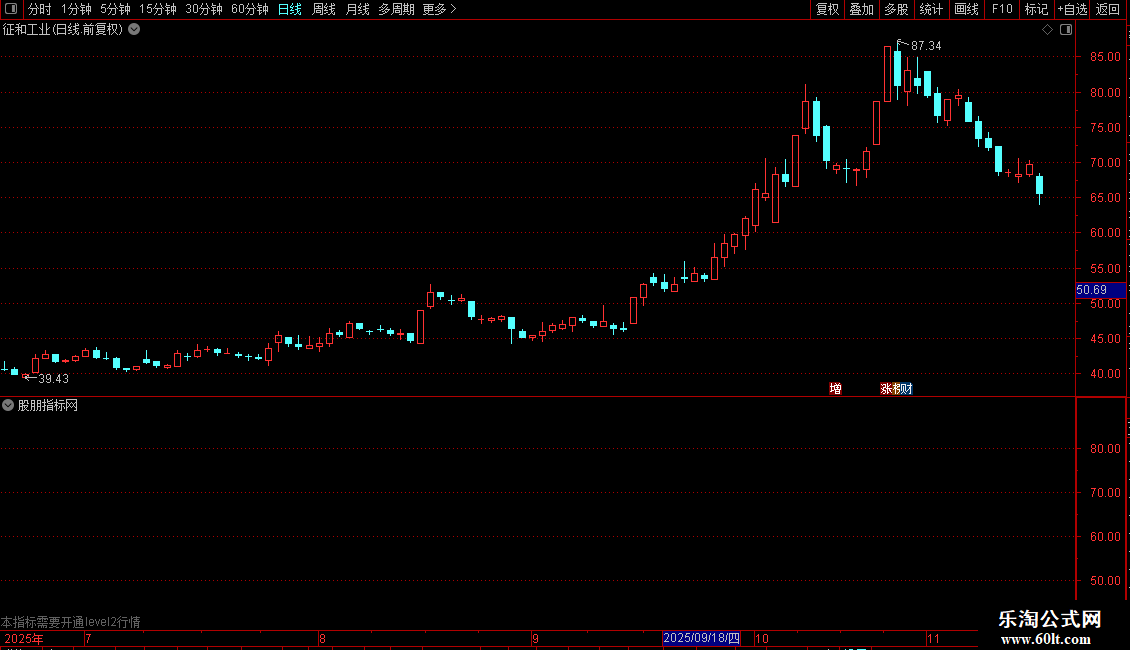The image size is (1130, 650).
Task: Click the 股朋指标网 indicator name
Action: [x=48, y=406]
